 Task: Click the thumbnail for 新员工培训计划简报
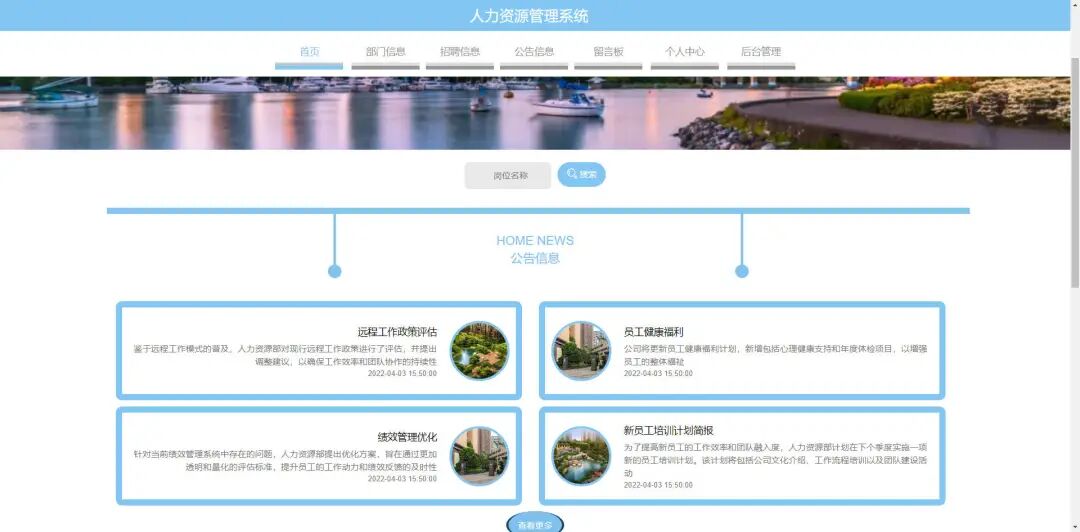[x=581, y=456]
